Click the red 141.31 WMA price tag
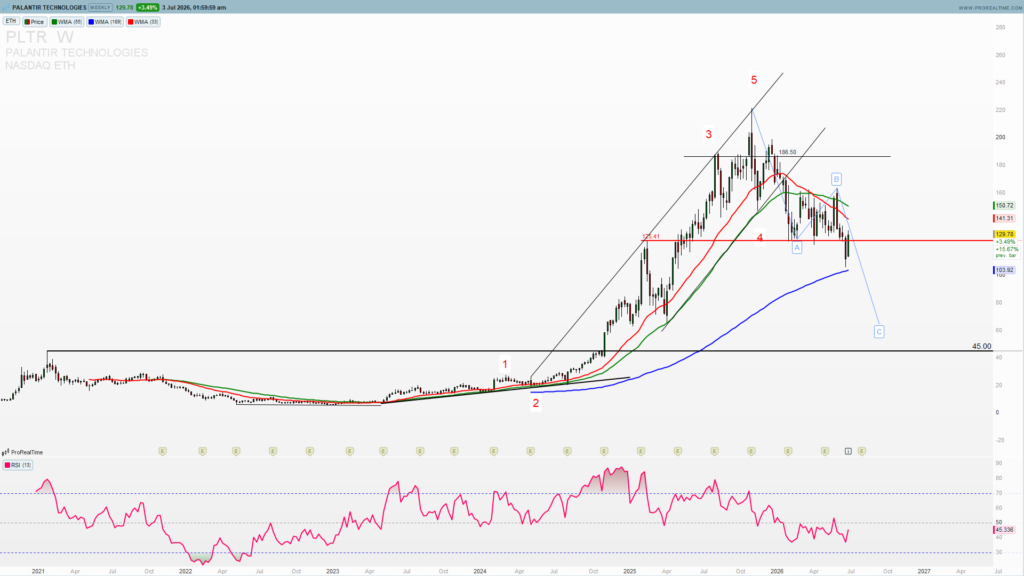 (1004, 219)
